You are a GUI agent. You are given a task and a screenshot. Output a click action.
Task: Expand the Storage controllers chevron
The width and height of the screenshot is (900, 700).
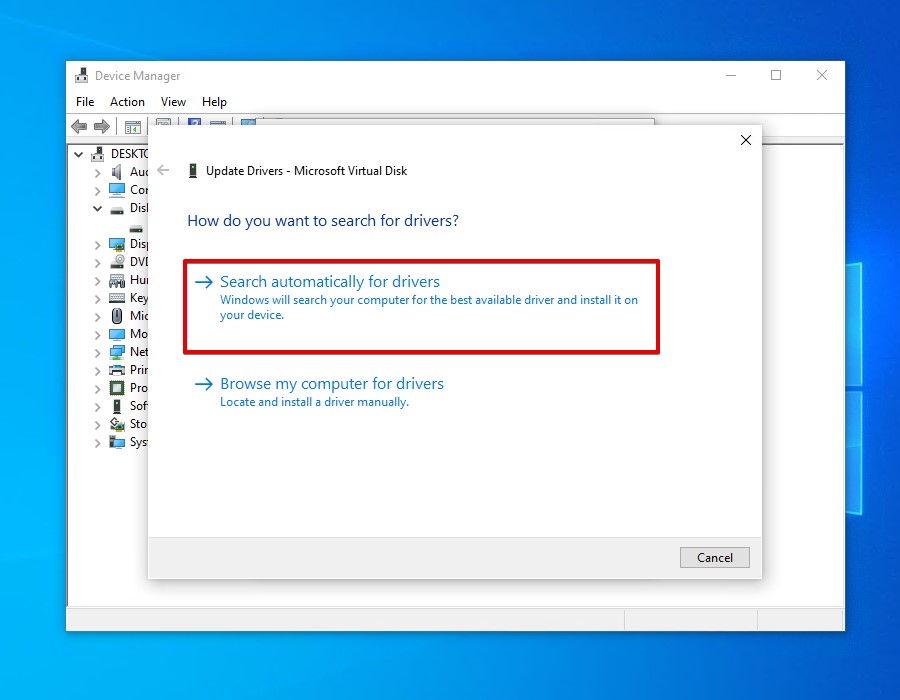[98, 425]
